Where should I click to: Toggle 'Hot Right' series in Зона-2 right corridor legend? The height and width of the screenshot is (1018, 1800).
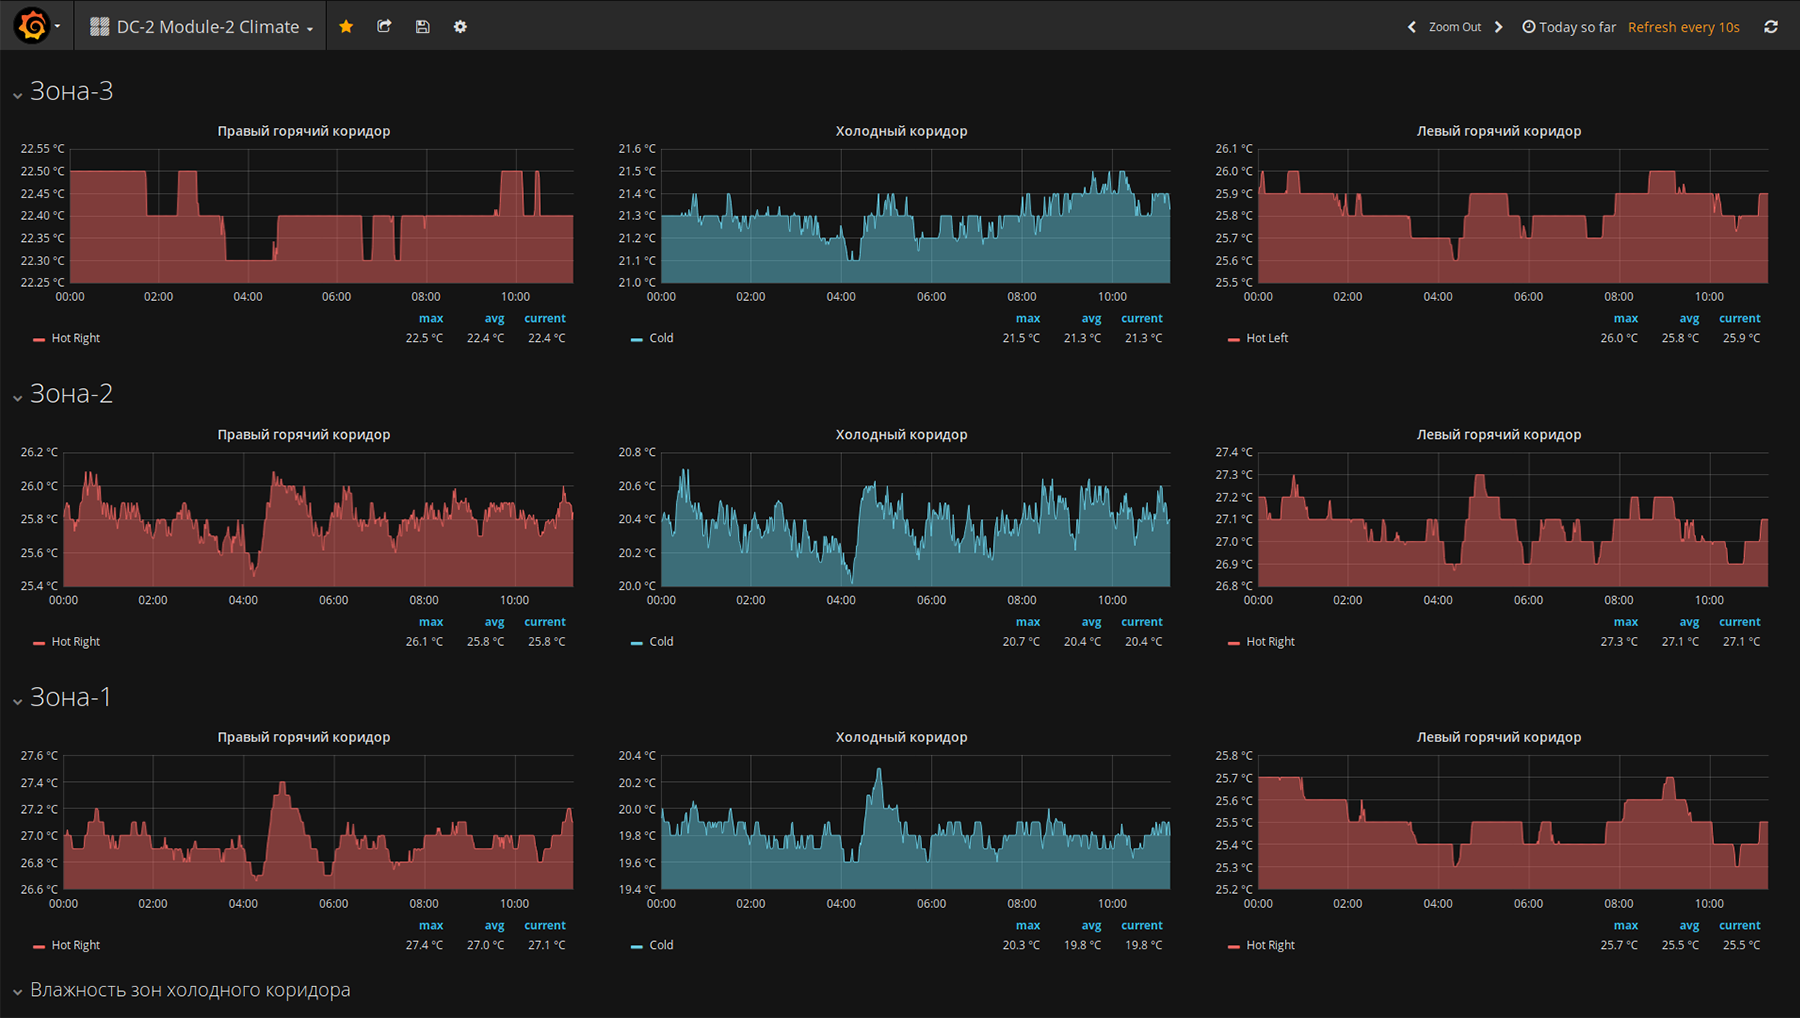[x=76, y=642]
